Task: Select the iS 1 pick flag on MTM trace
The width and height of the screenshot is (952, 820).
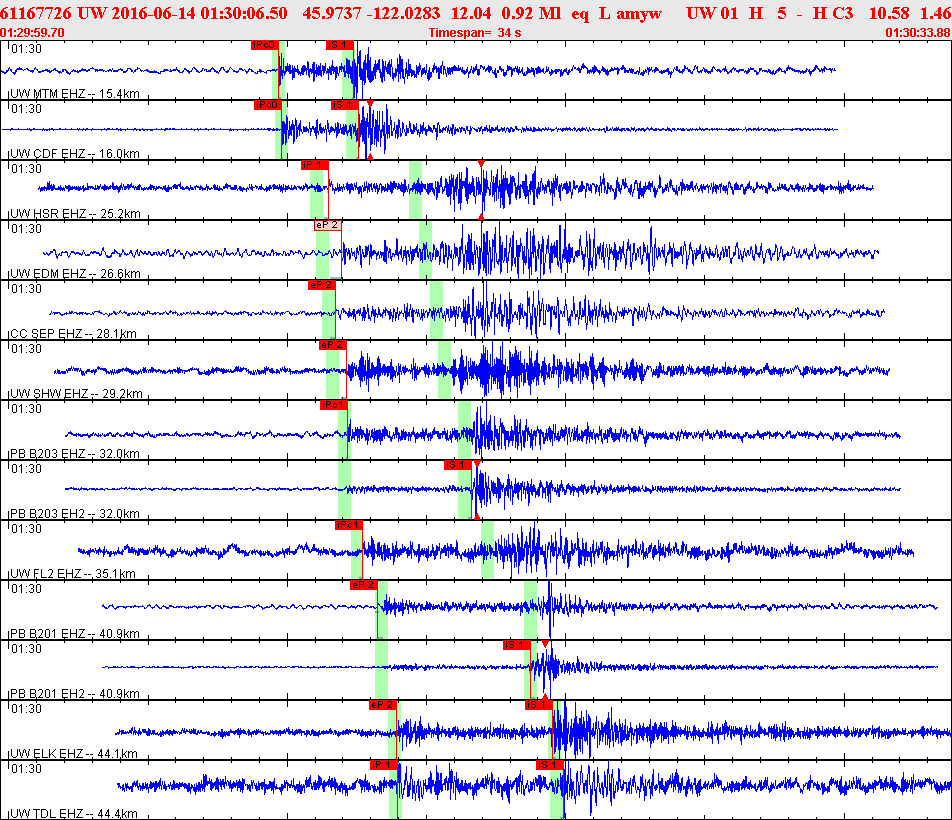Action: pos(339,45)
